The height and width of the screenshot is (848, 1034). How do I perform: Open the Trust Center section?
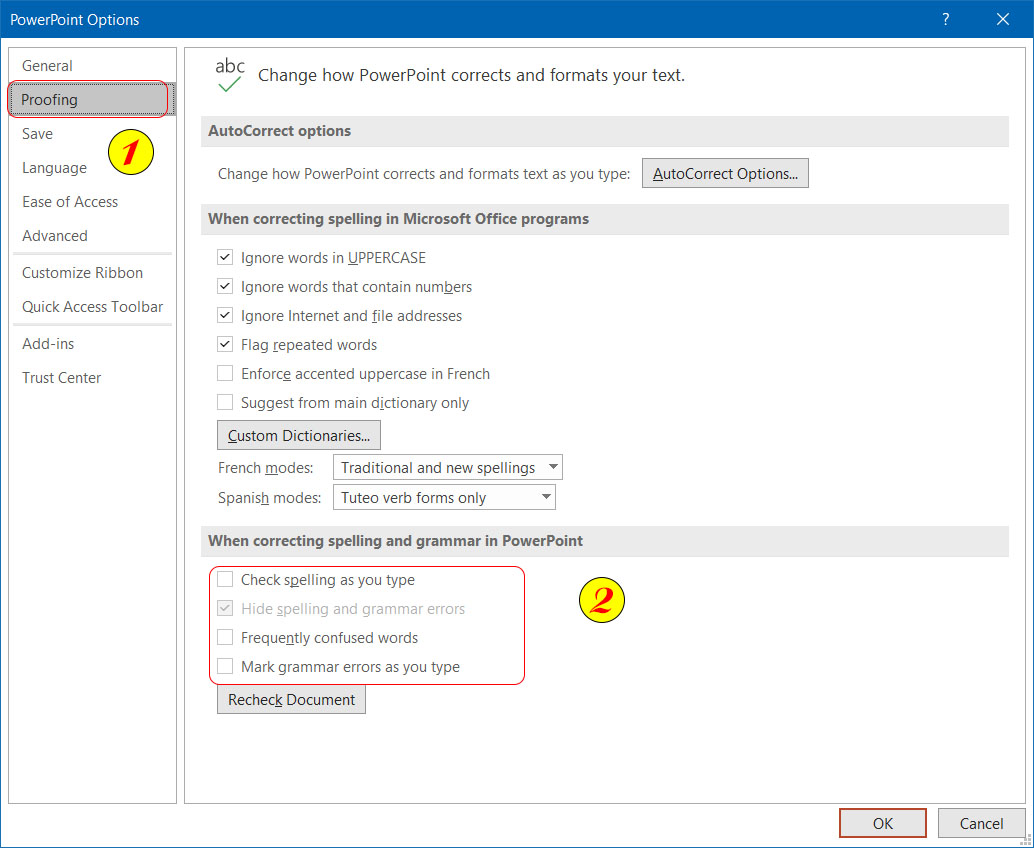tap(62, 378)
